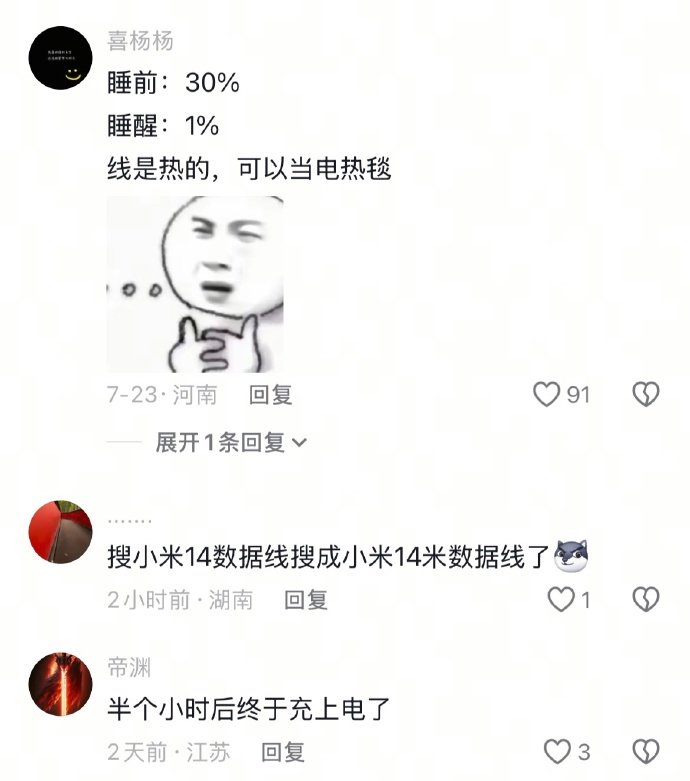Like the comment by 喜杨杨
This screenshot has height=781, width=690.
pyautogui.click(x=546, y=394)
